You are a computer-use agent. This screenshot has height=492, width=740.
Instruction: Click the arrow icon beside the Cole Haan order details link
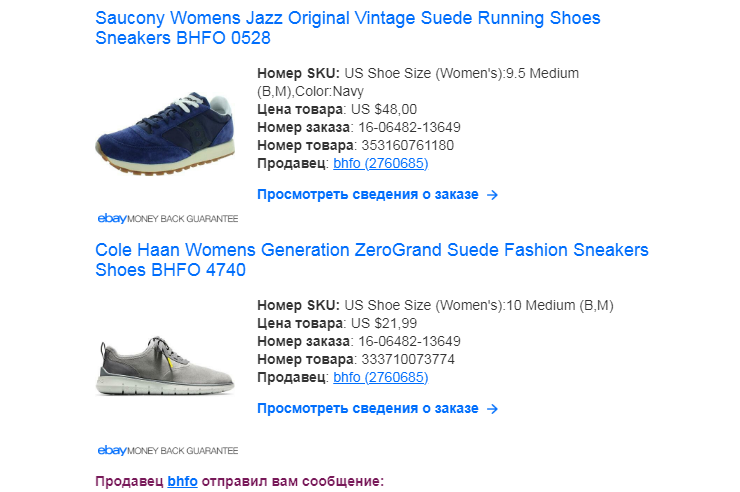(492, 409)
